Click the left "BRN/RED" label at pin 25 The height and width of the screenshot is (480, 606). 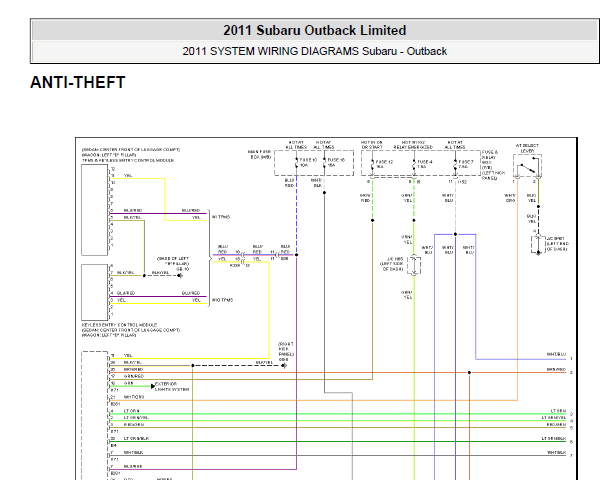(x=133, y=369)
